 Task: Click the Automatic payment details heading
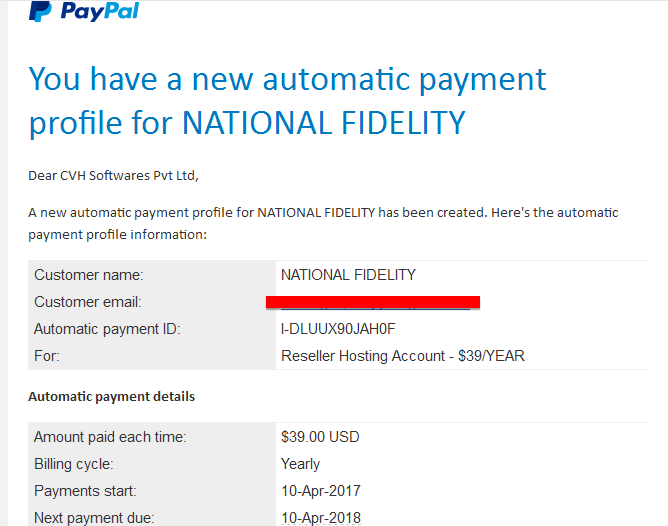112,397
